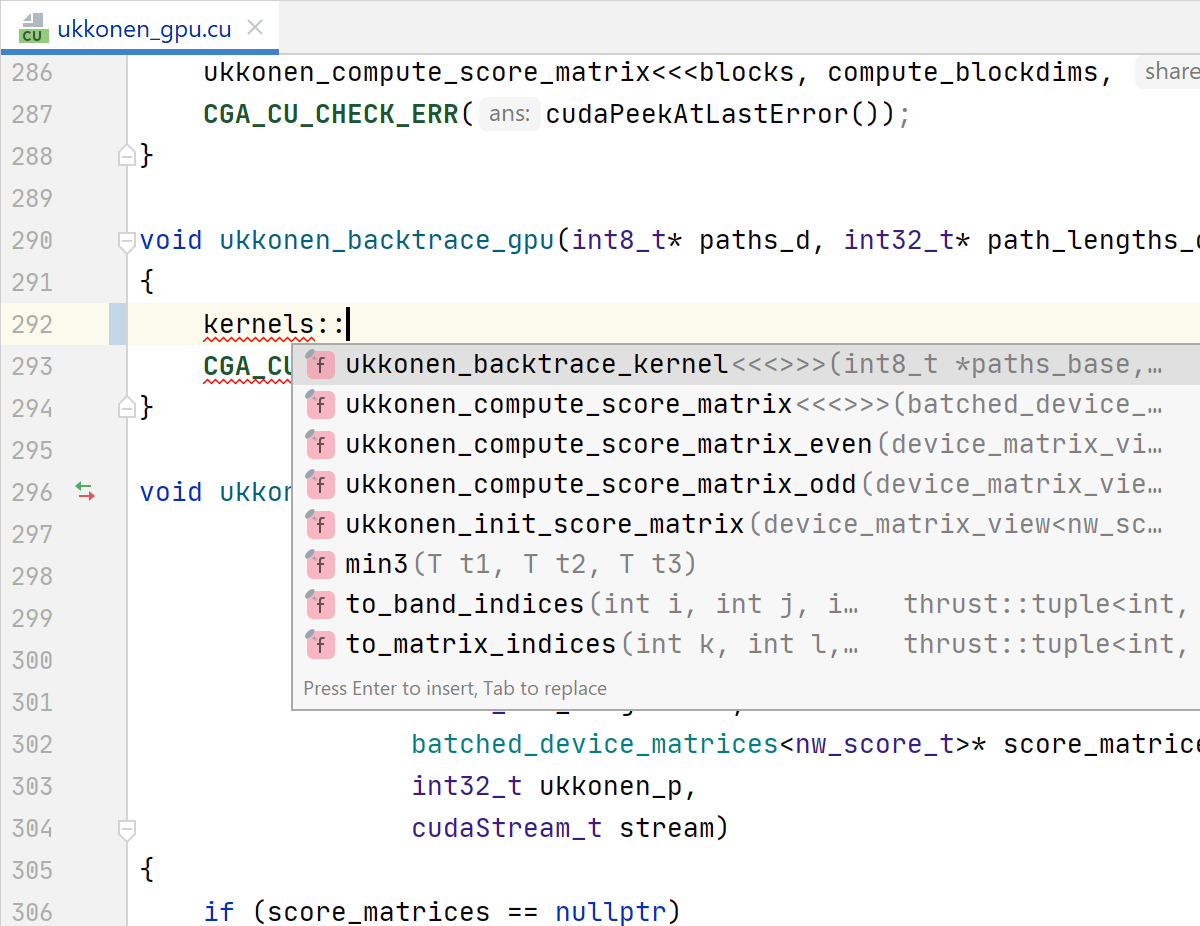Toggle fold marker on line 304

click(126, 829)
